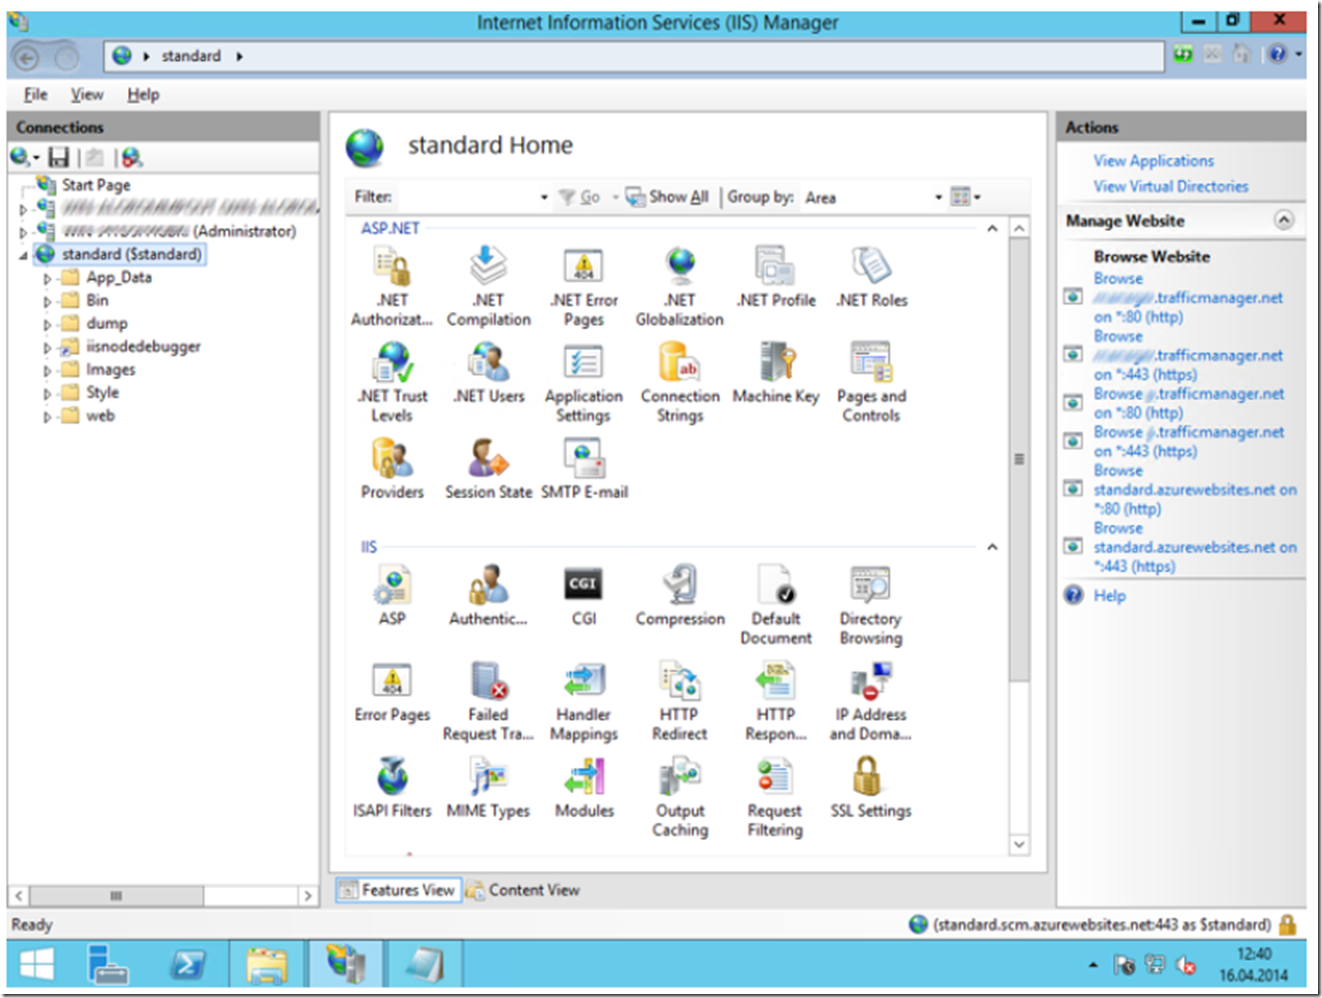The width and height of the screenshot is (1322, 998).
Task: Open Session State feature
Action: click(488, 470)
